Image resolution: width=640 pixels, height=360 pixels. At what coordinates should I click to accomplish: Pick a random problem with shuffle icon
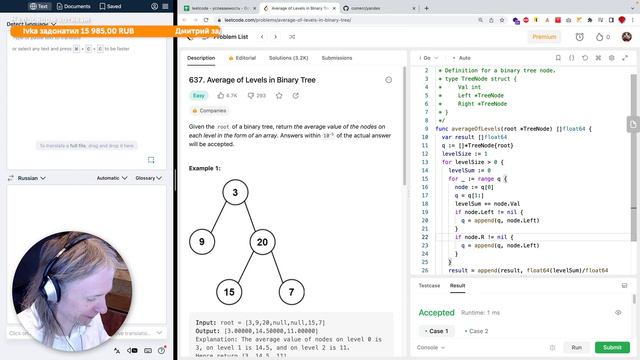292,37
